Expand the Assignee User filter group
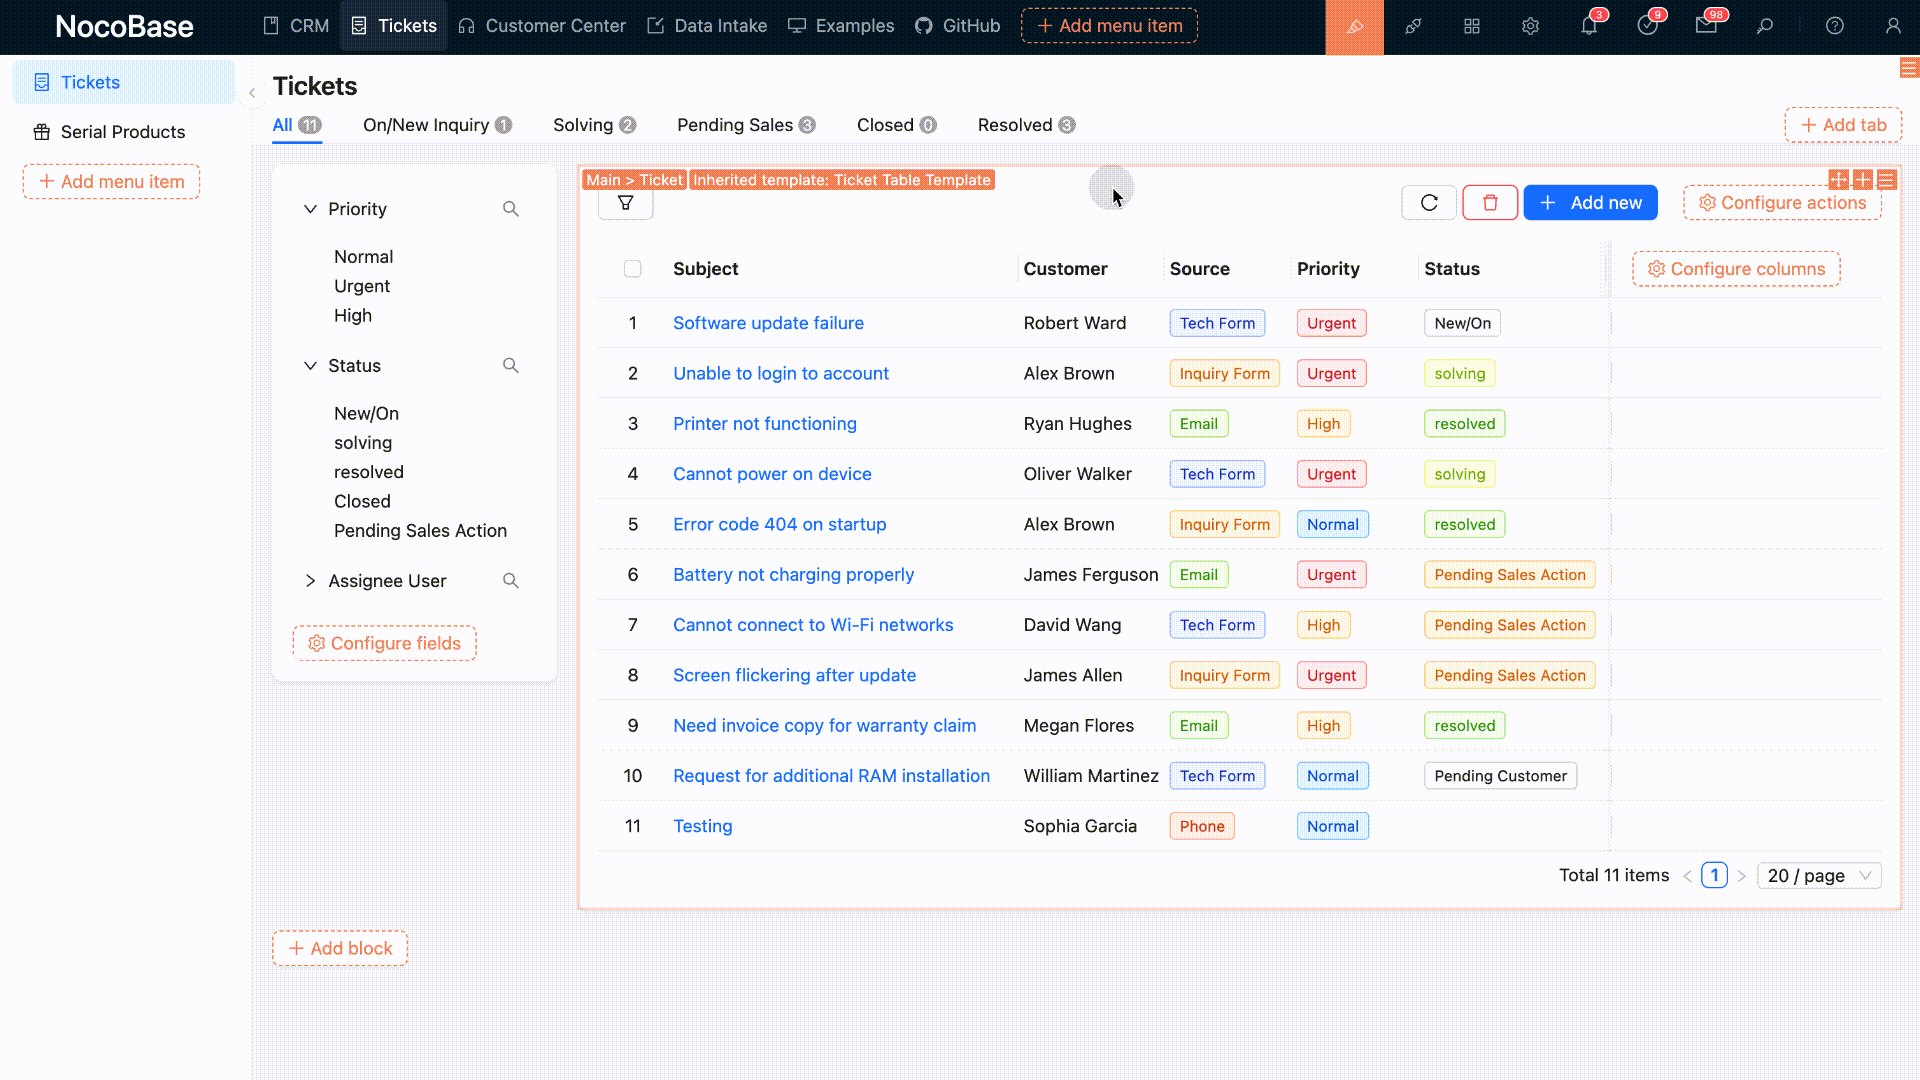 pos(310,581)
